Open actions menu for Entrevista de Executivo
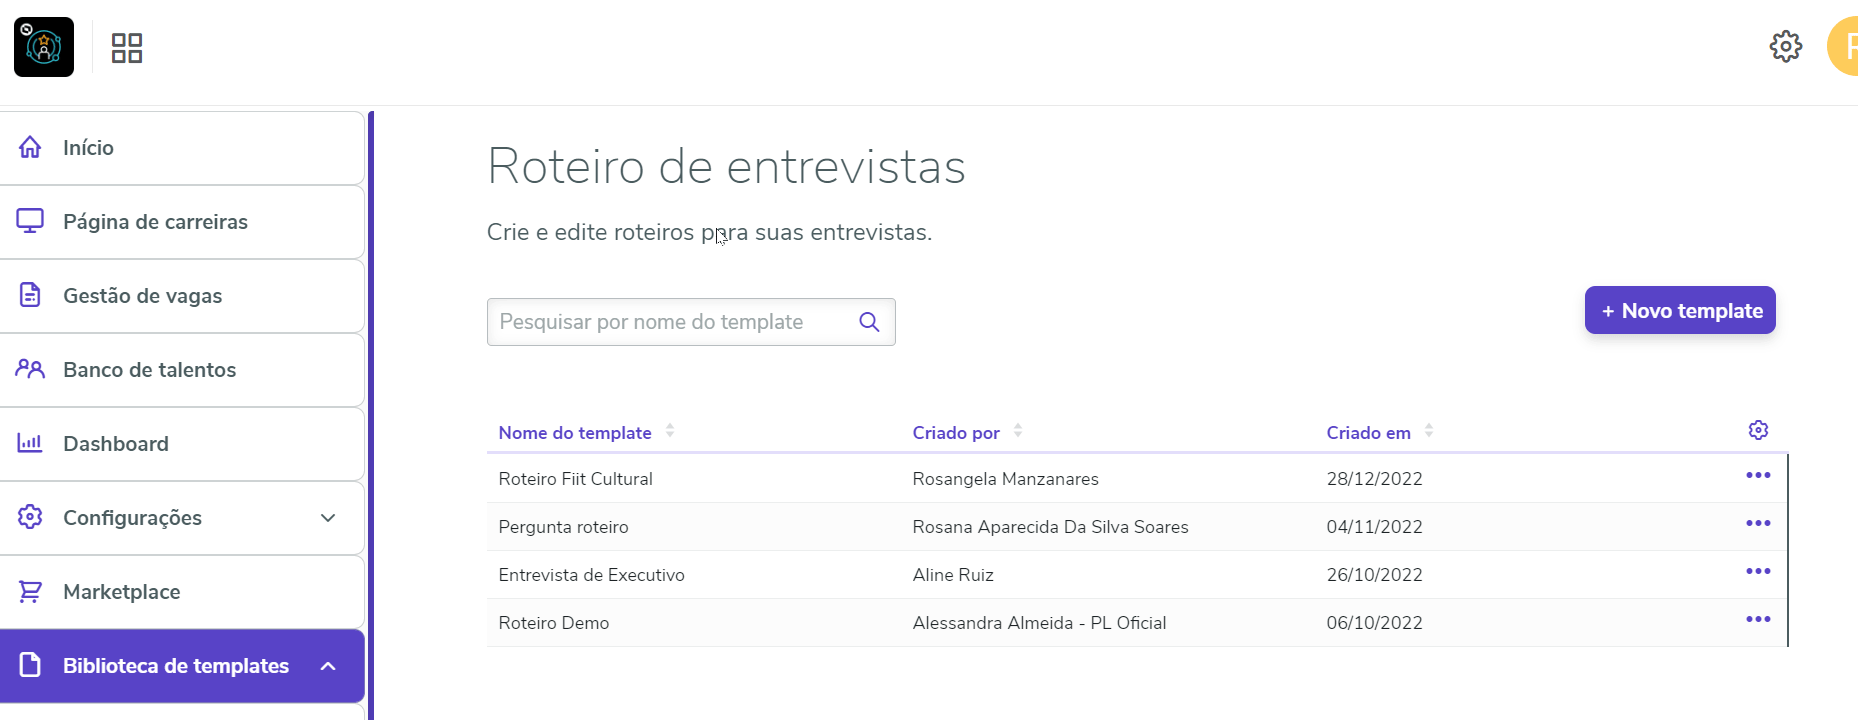This screenshot has width=1858, height=720. (x=1758, y=572)
